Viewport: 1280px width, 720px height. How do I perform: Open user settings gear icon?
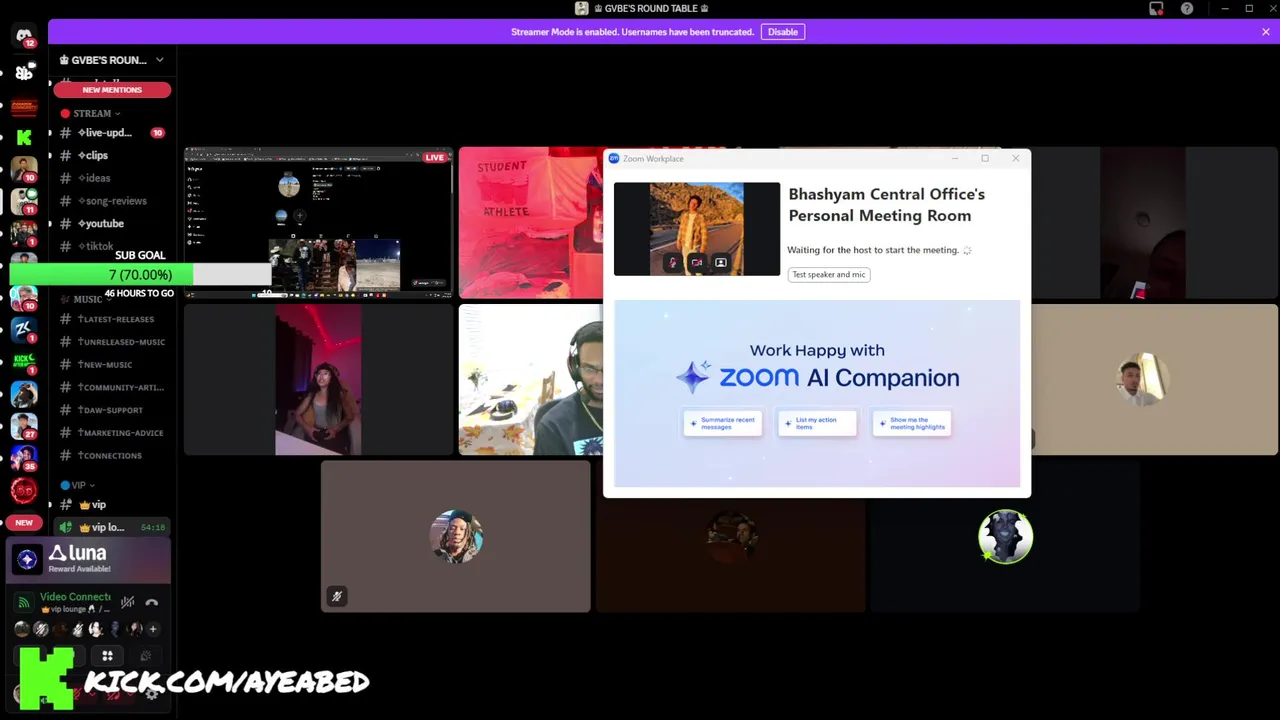152,694
